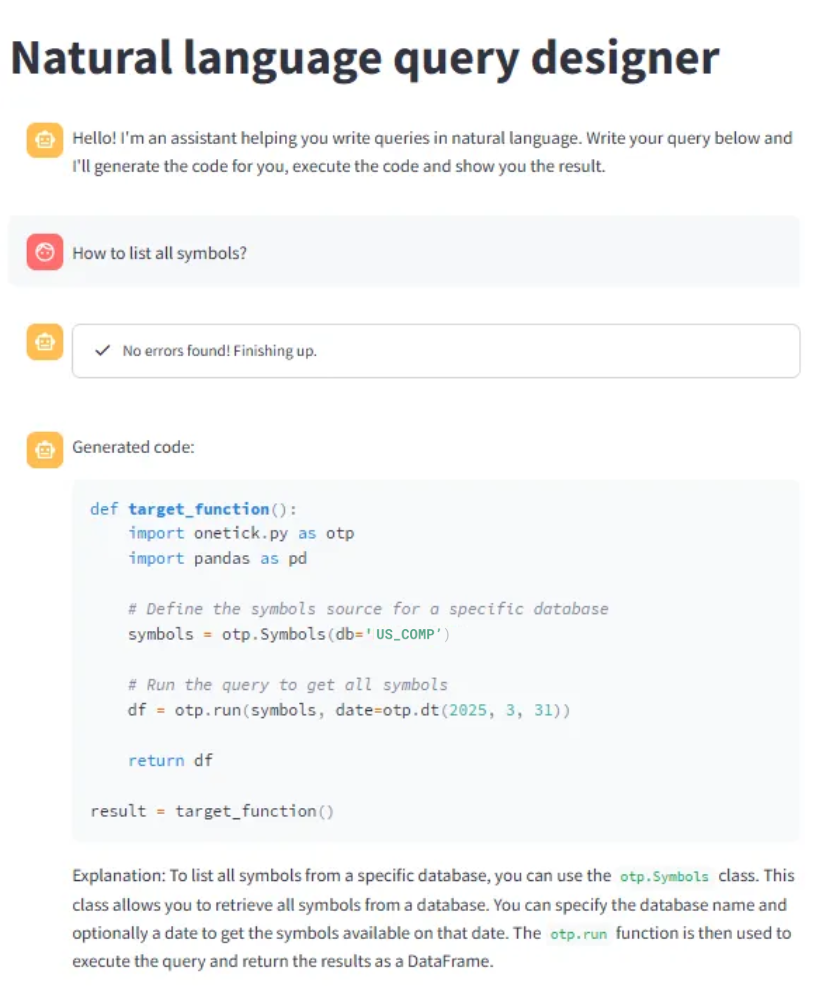Click the 'import pandas as pd' line
Screen dimensions: 818x986
coord(218,558)
